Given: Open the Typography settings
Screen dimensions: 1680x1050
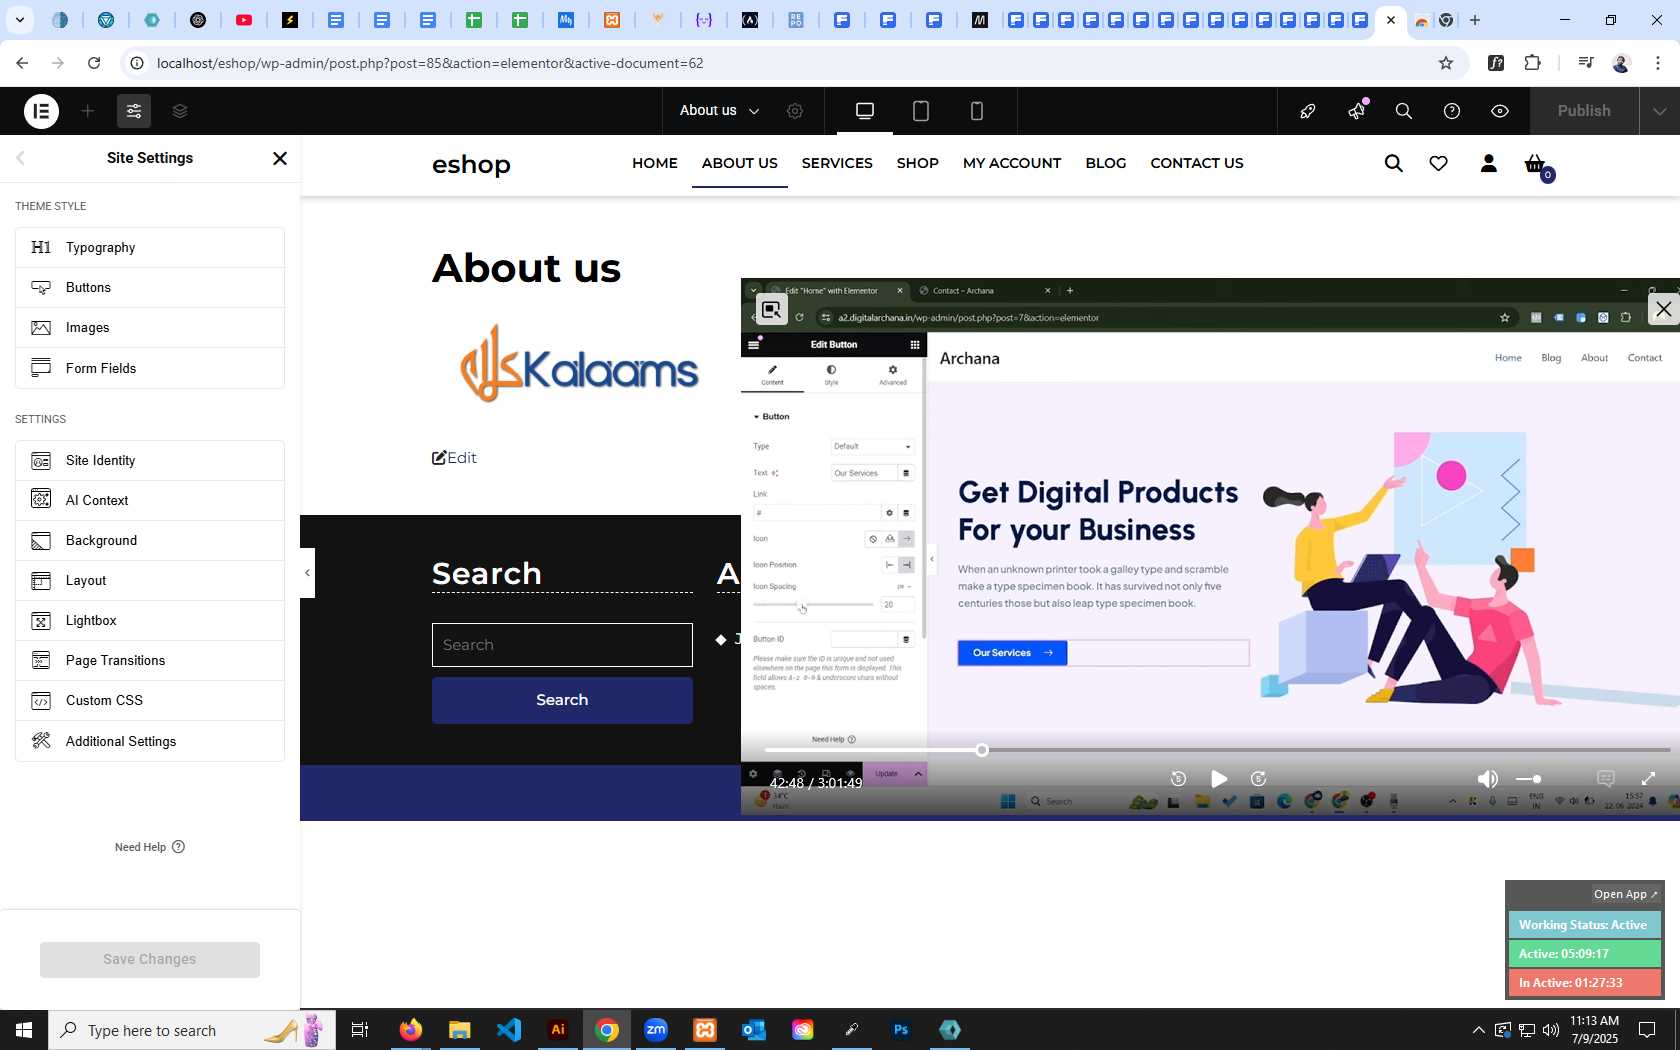Looking at the screenshot, I should click(150, 247).
